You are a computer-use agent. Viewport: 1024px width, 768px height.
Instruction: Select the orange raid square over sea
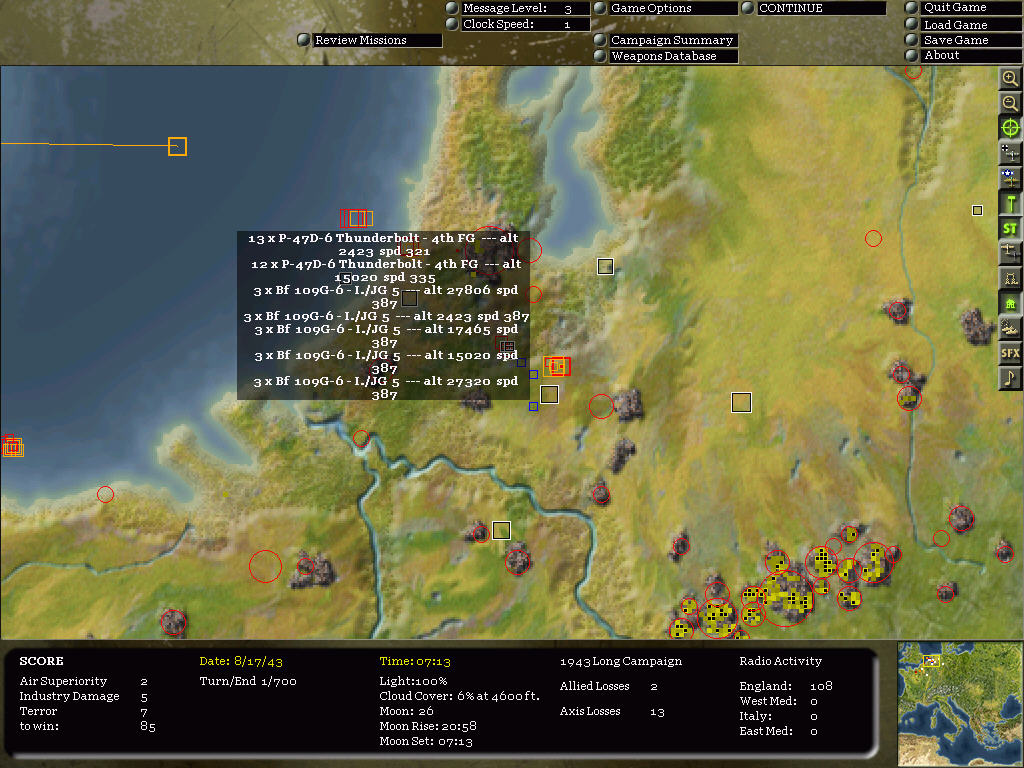[x=178, y=146]
